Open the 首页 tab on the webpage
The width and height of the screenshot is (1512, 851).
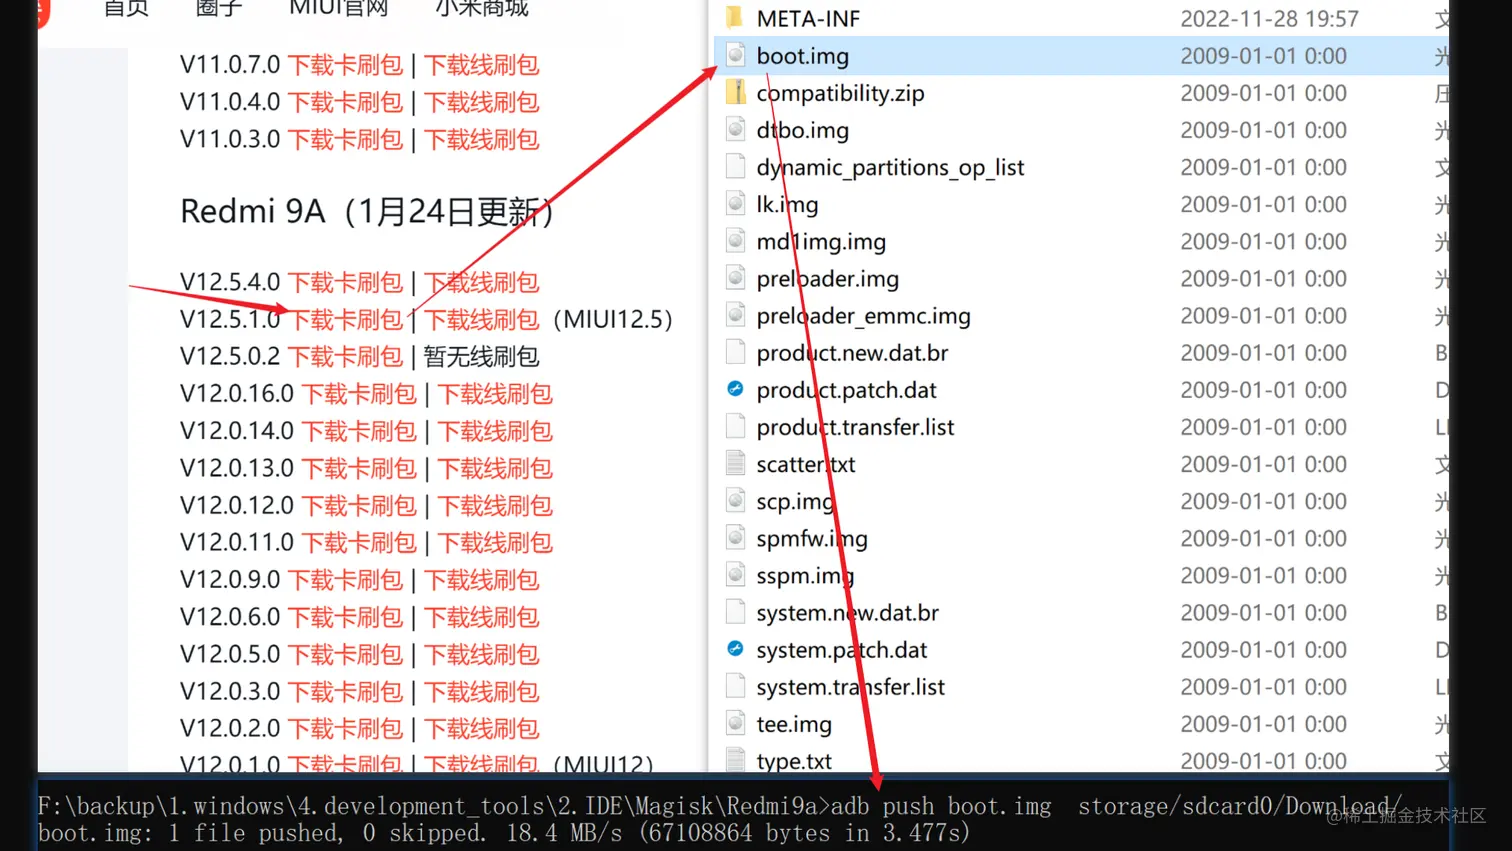tap(126, 9)
